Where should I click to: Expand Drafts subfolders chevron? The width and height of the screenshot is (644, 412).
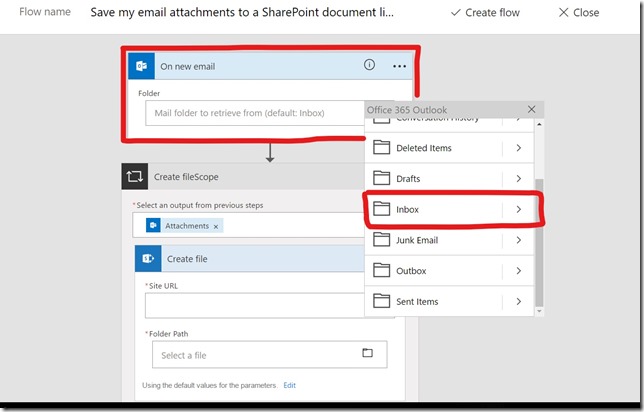pos(519,178)
